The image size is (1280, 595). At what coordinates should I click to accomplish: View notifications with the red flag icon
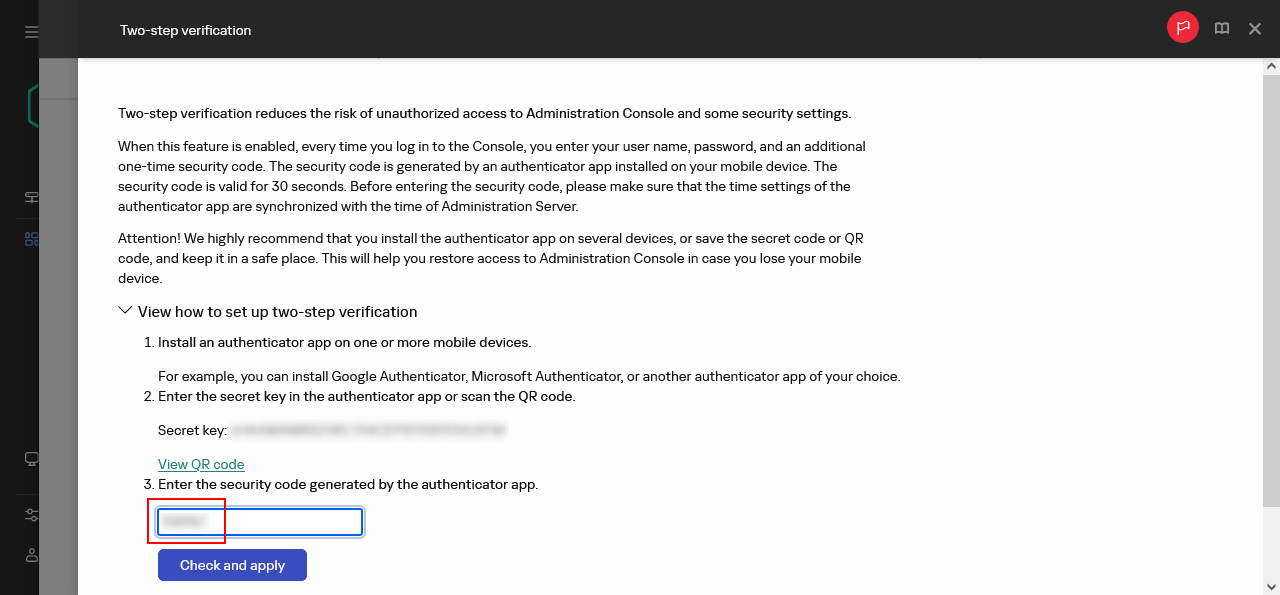[1182, 27]
